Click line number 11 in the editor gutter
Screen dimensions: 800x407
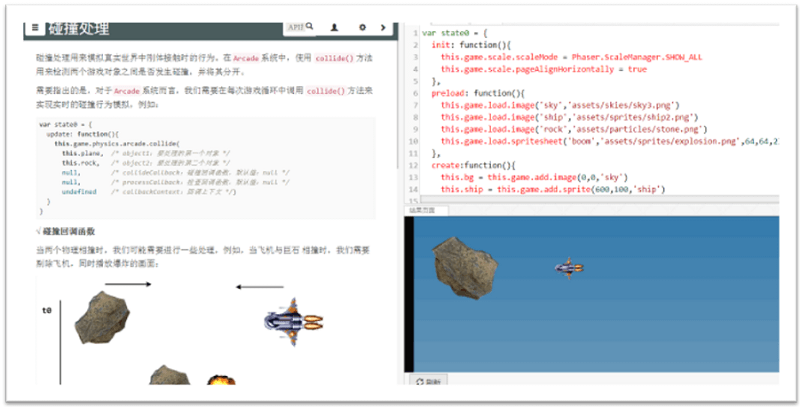tap(413, 153)
